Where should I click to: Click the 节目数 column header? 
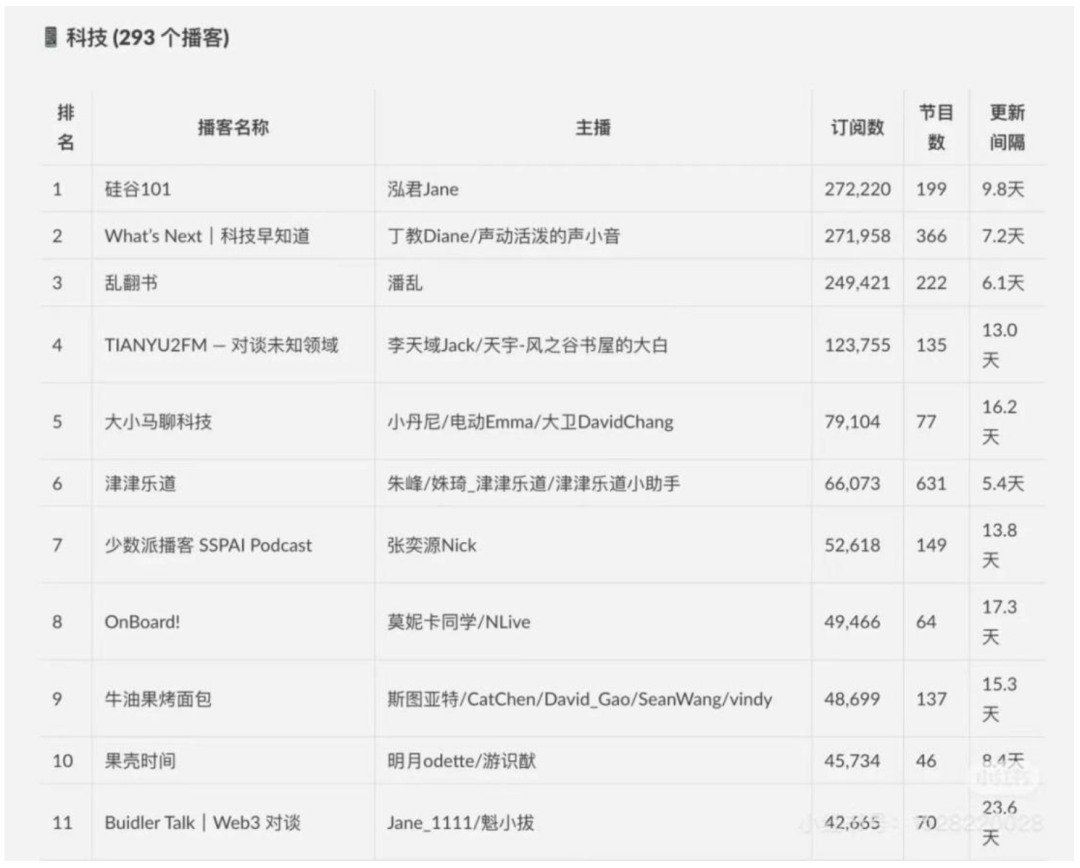pos(936,127)
